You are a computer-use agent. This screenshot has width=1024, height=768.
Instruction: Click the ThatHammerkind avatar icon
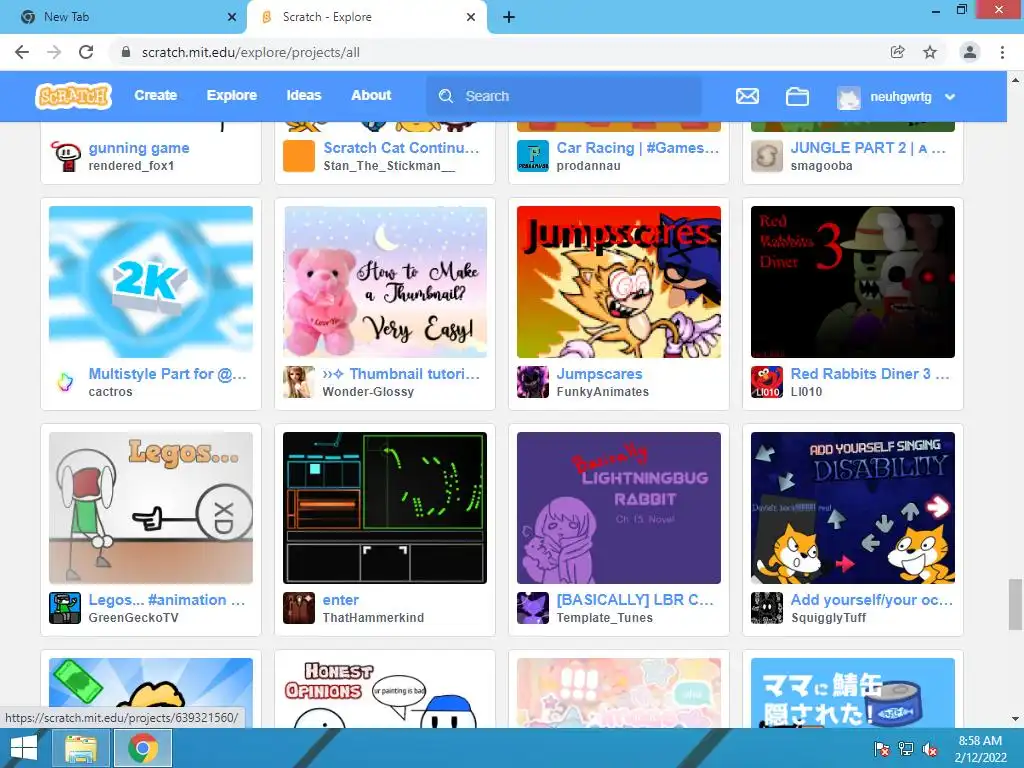299,608
